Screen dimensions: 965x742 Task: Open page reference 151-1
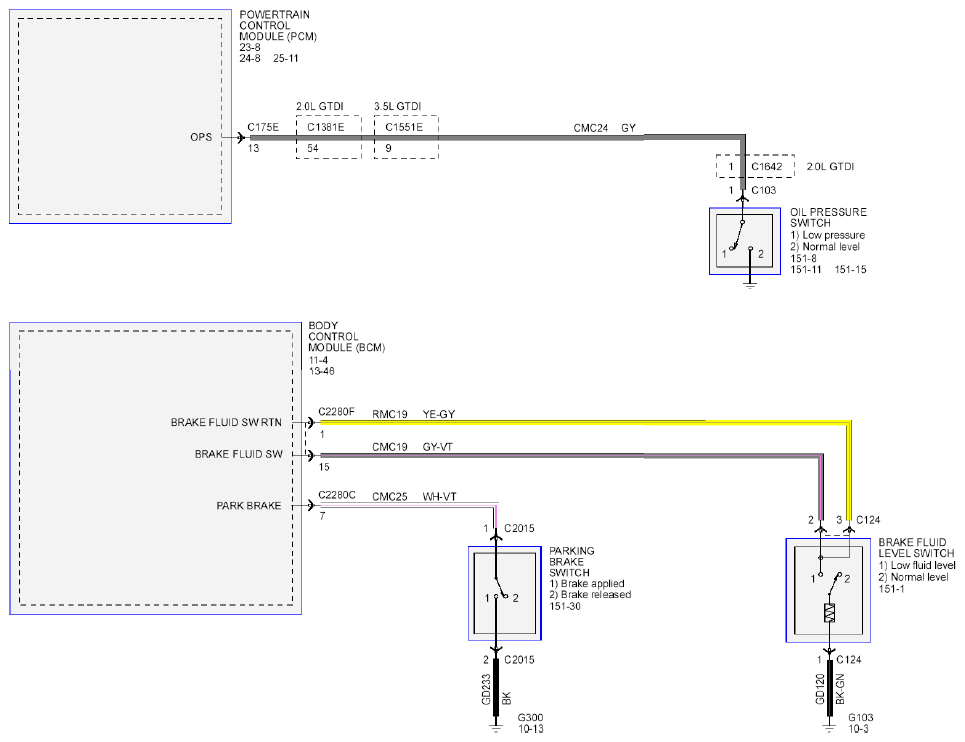(x=891, y=589)
